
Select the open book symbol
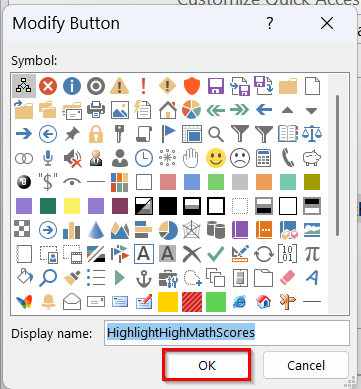(x=288, y=134)
